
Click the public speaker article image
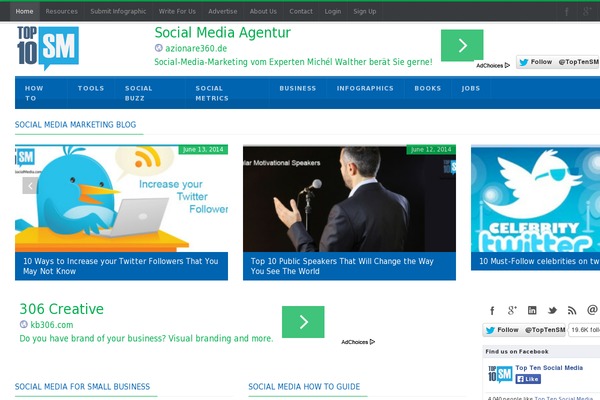(349, 198)
